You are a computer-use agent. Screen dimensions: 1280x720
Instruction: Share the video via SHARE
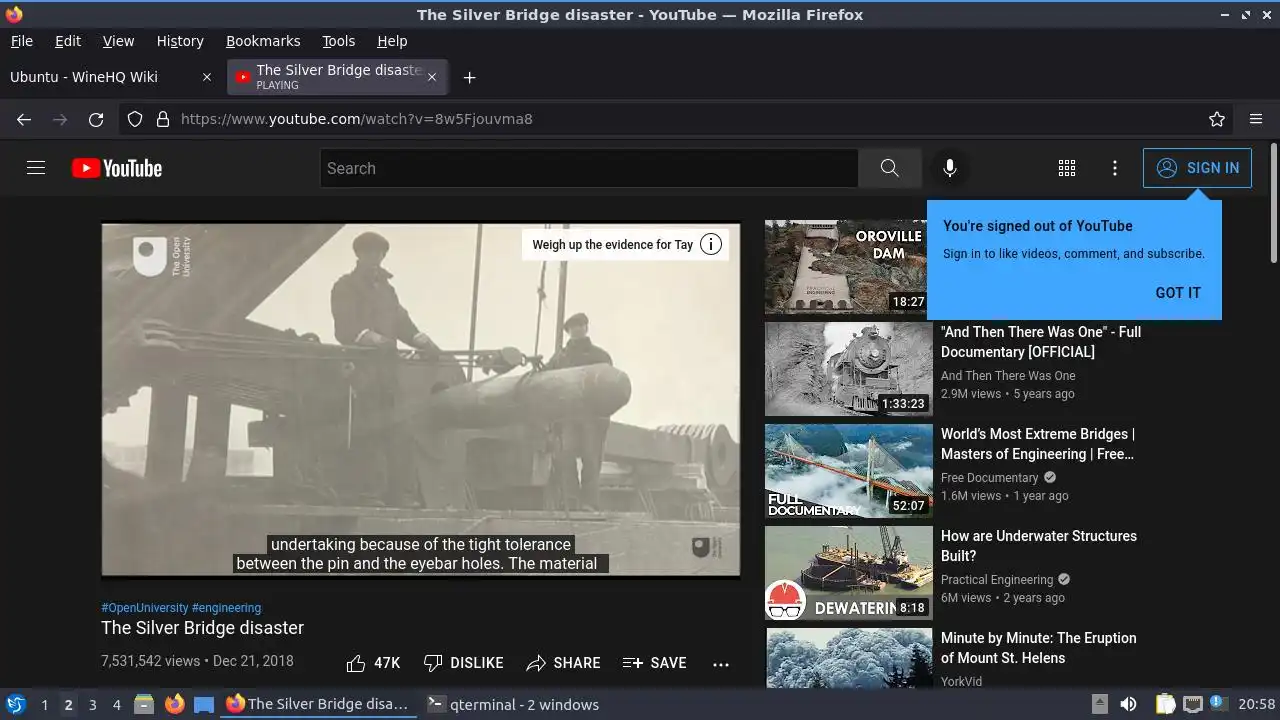563,663
